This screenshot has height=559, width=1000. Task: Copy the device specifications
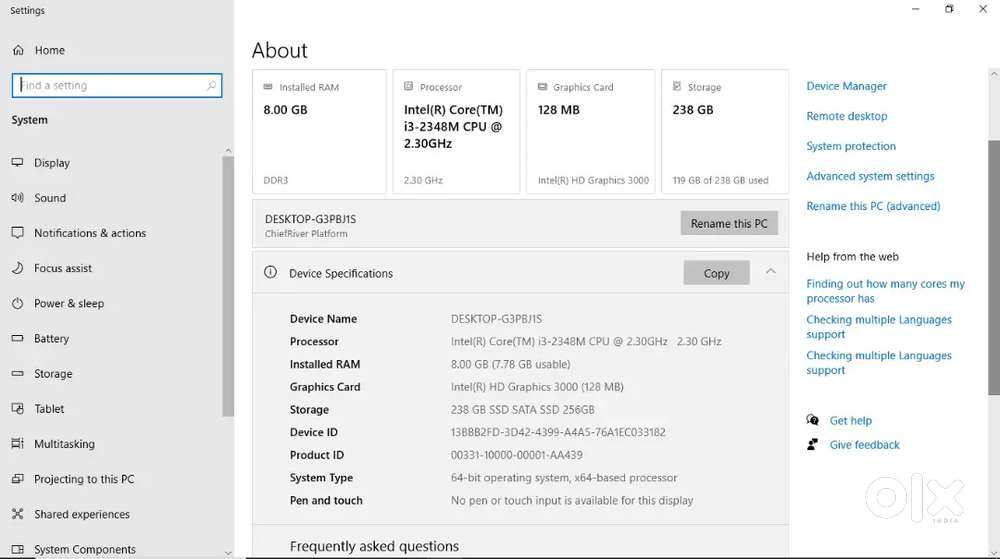[x=716, y=273]
